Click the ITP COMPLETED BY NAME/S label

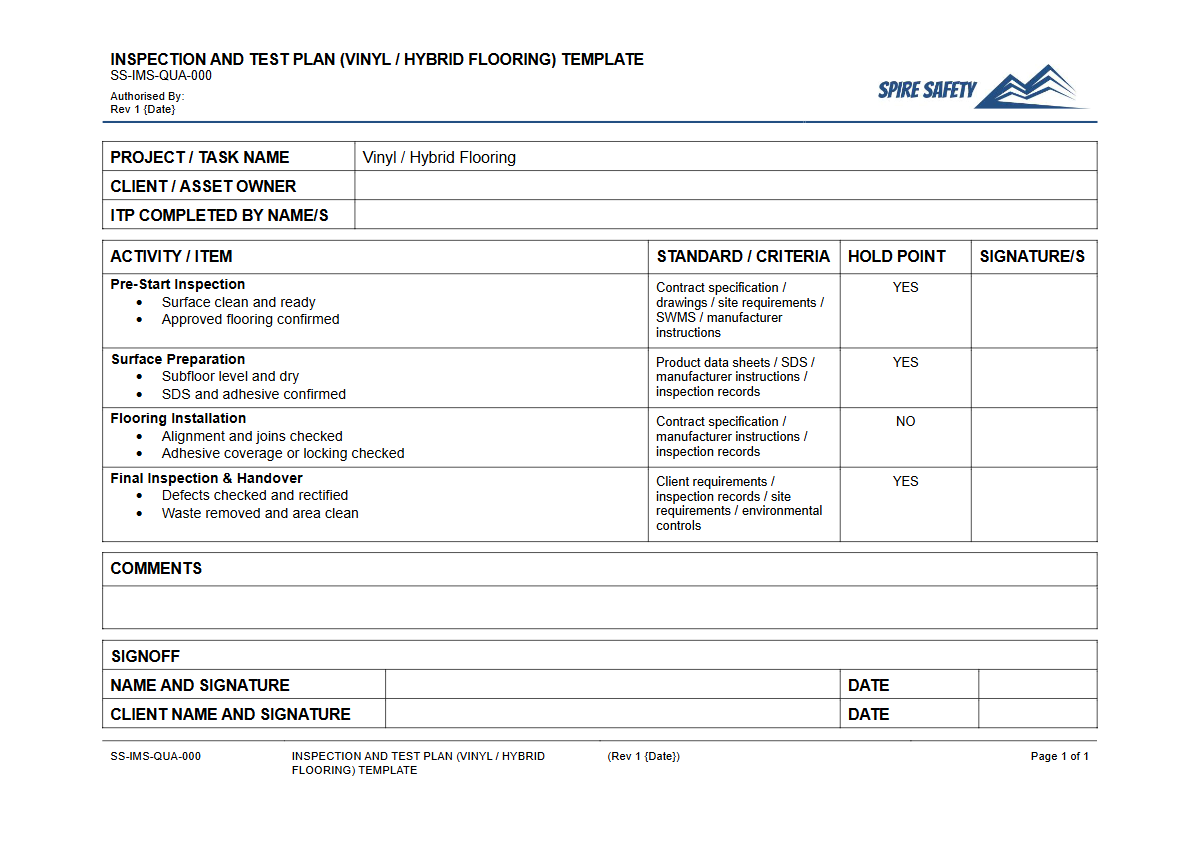[219, 215]
